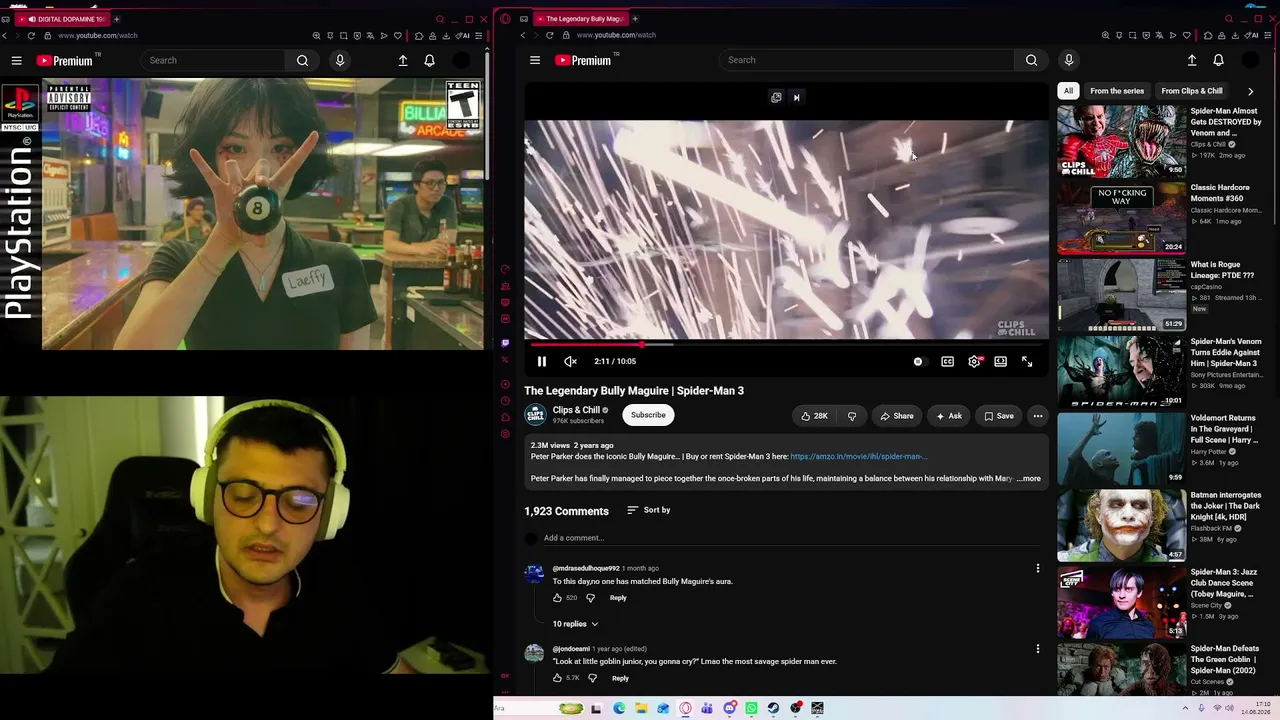
Task: Click the search box in right YouTube window
Action: pyautogui.click(x=868, y=60)
